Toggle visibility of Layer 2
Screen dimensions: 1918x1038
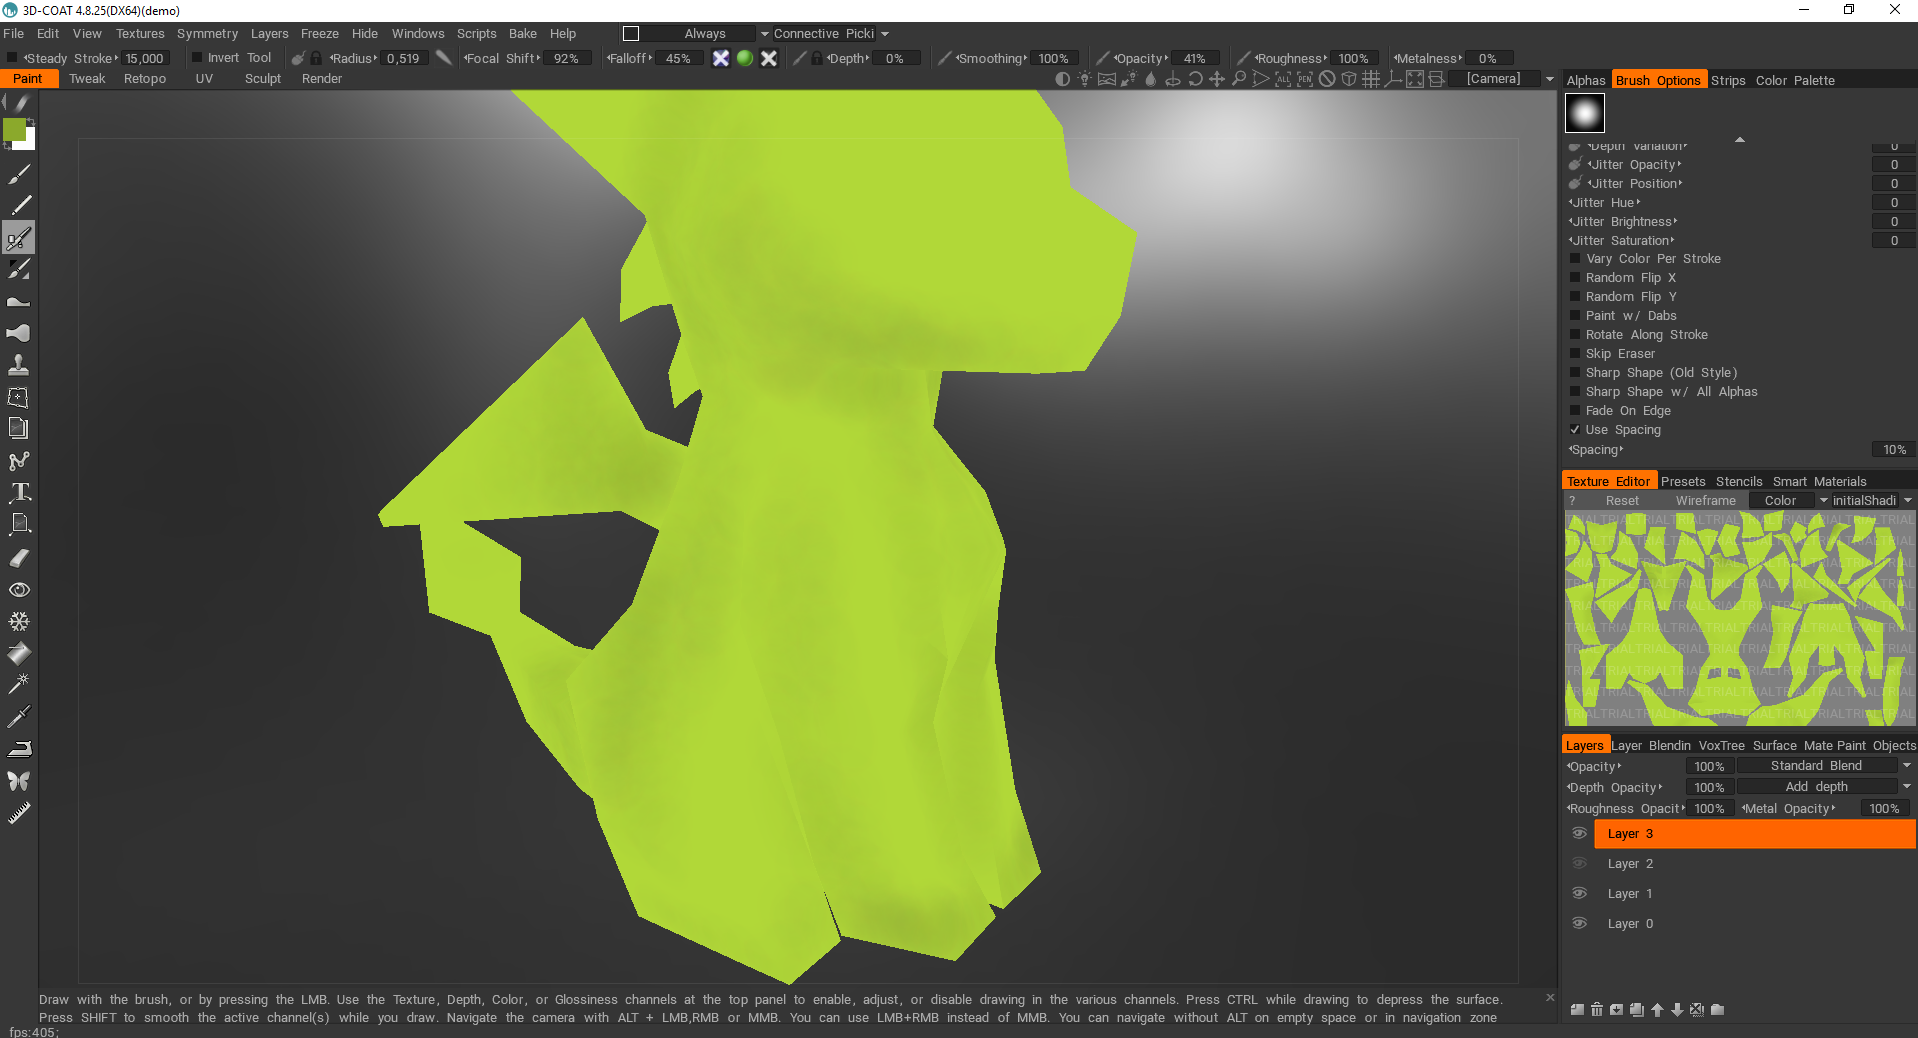[x=1579, y=864]
